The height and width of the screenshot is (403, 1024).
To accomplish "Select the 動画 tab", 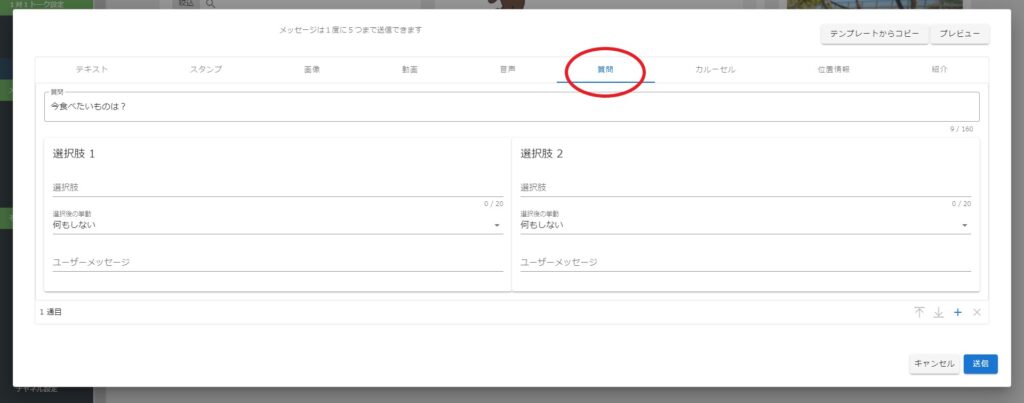I will [x=408, y=70].
